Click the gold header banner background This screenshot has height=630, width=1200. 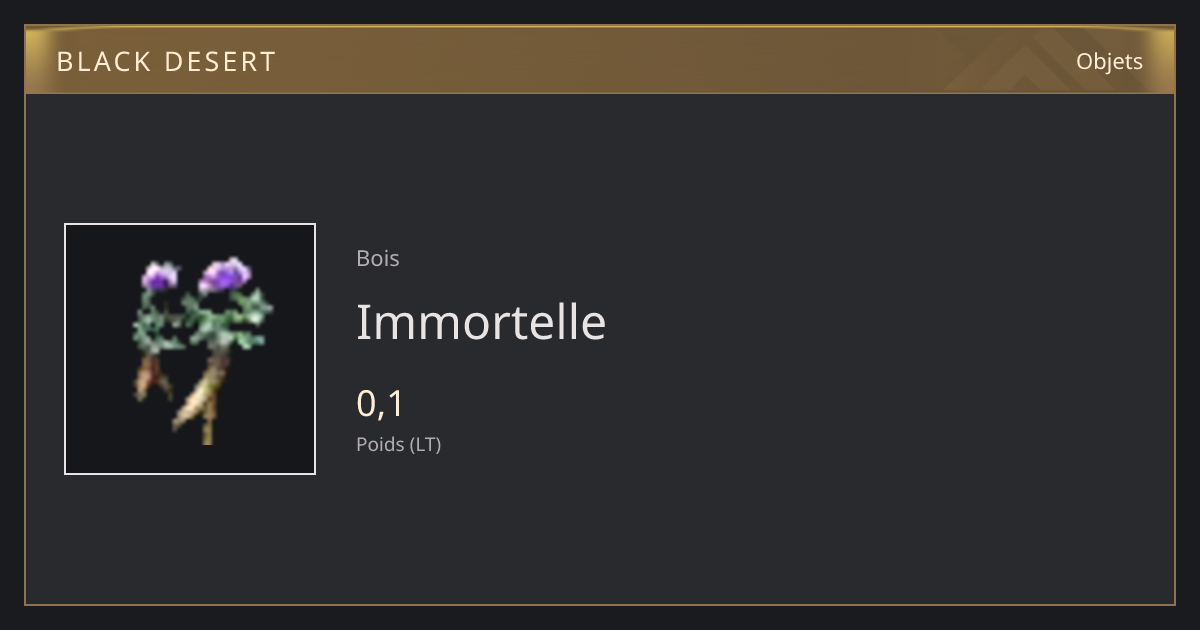600,60
